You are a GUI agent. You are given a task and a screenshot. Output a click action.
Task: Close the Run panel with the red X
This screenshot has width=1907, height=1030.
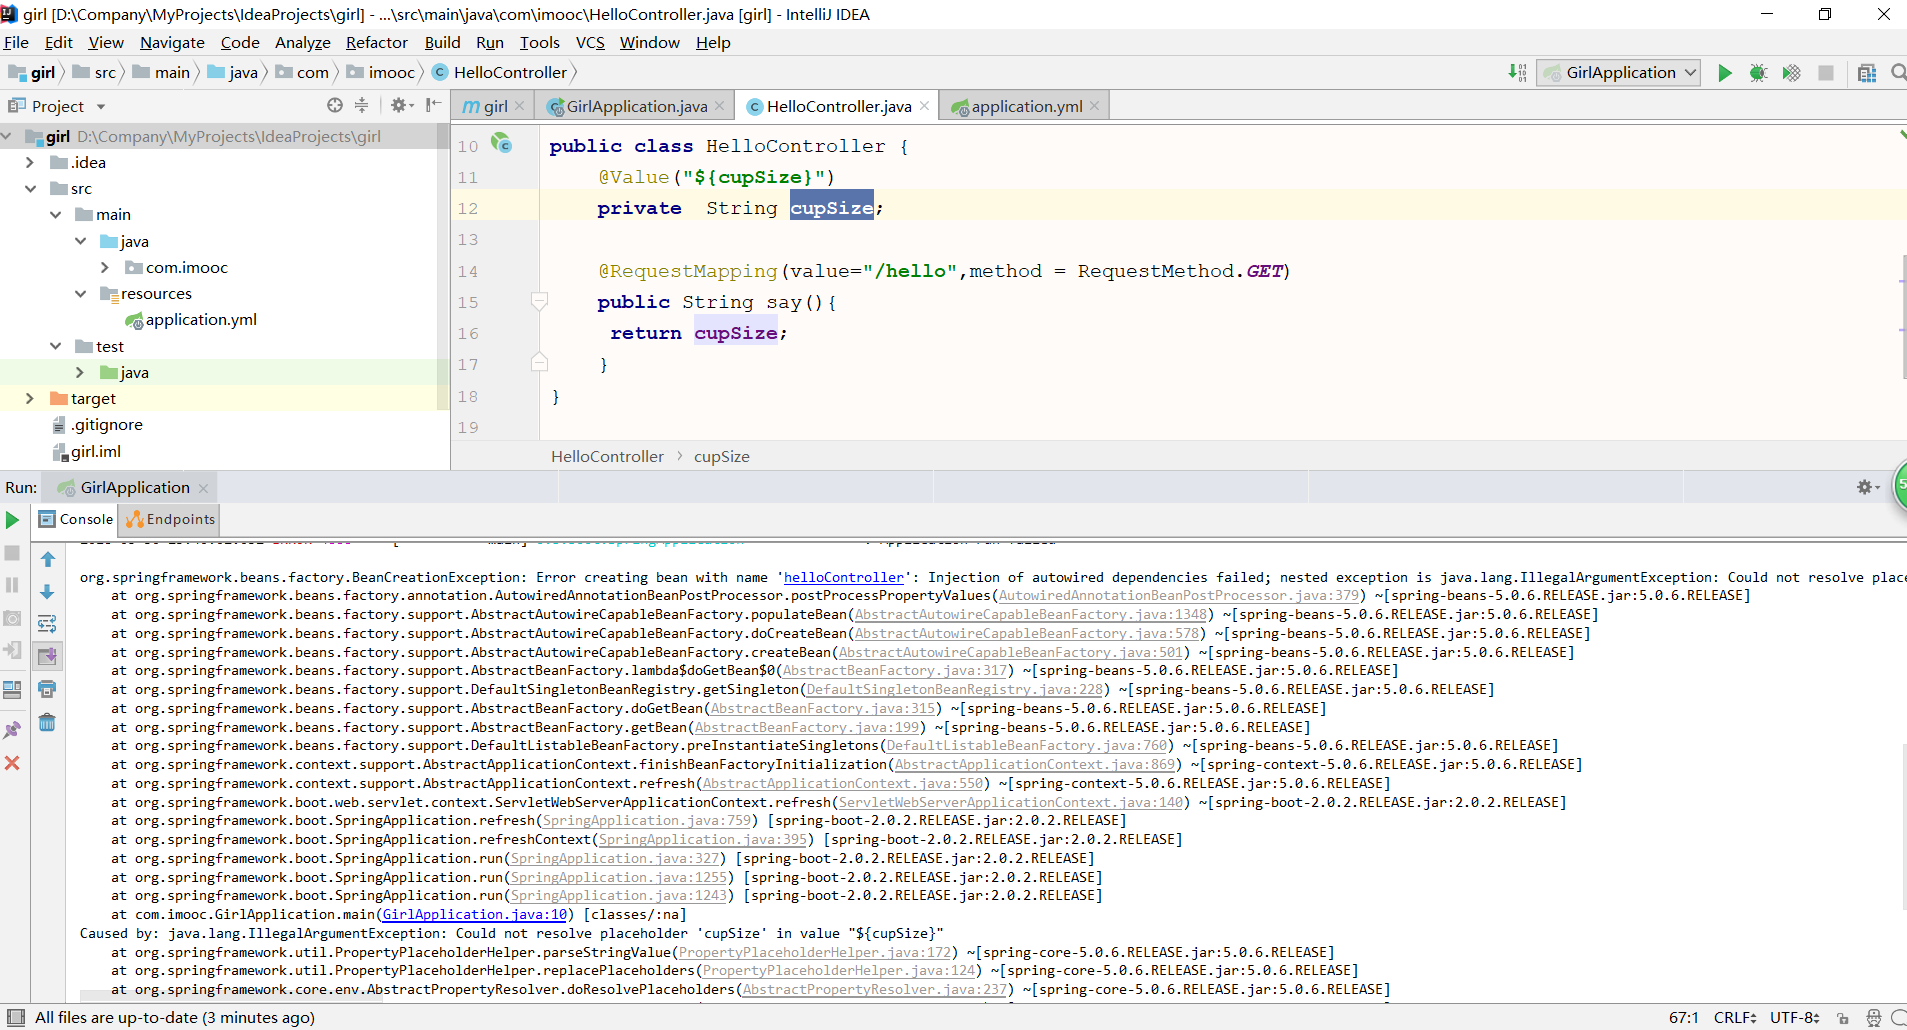point(12,763)
